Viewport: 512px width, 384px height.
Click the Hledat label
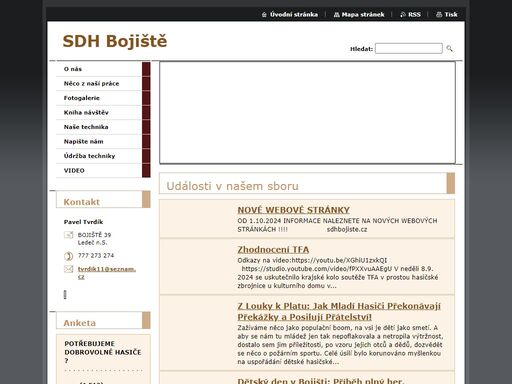[x=361, y=49]
